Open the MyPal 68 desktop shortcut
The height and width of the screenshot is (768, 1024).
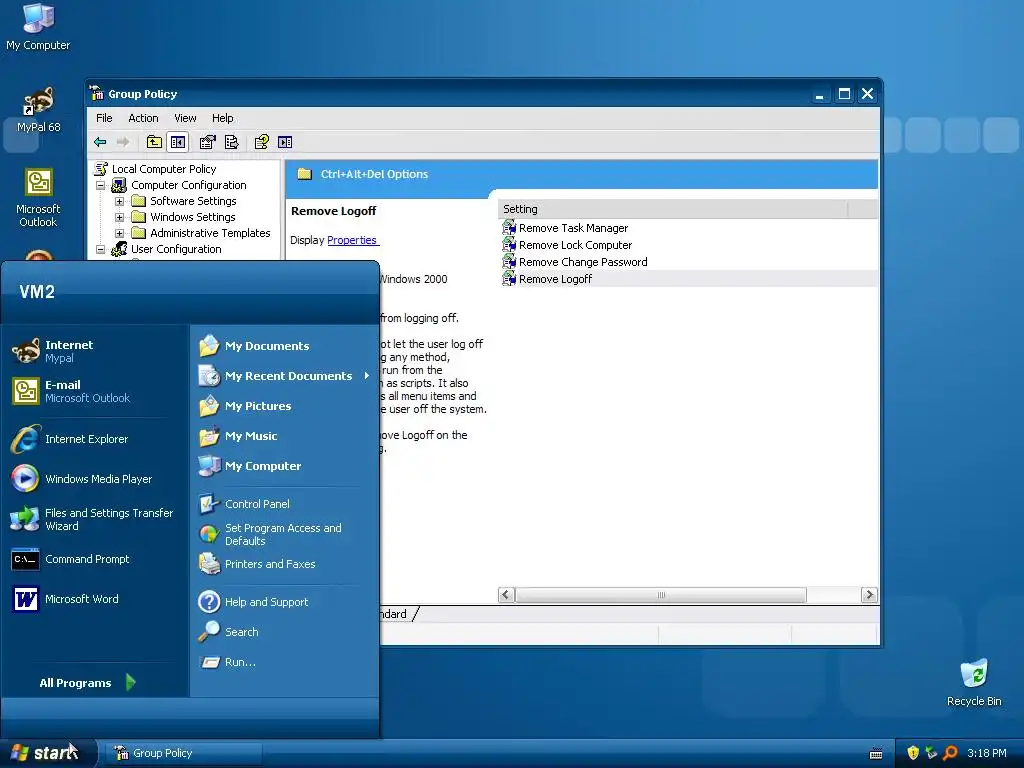tap(38, 109)
